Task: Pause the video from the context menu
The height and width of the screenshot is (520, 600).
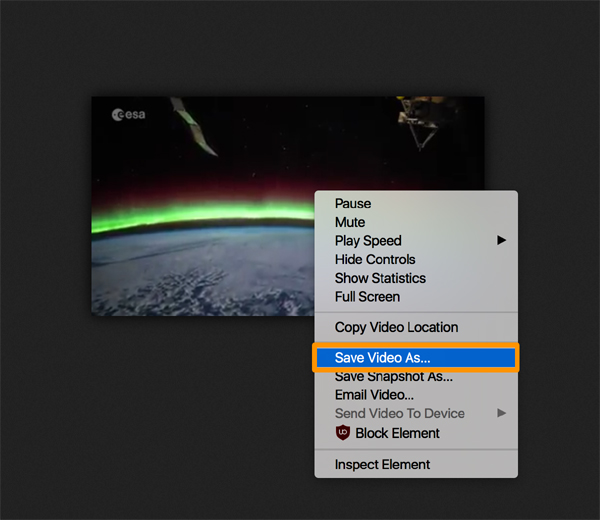Action: click(353, 204)
